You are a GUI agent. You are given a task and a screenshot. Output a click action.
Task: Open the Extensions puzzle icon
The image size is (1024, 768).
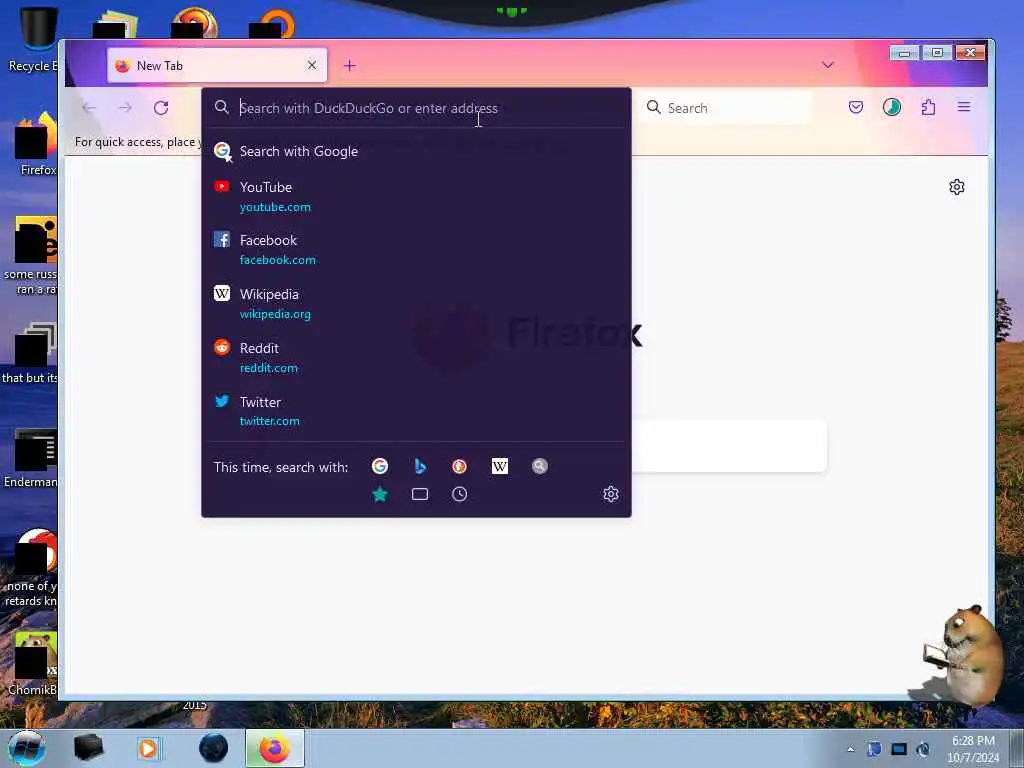tap(928, 107)
